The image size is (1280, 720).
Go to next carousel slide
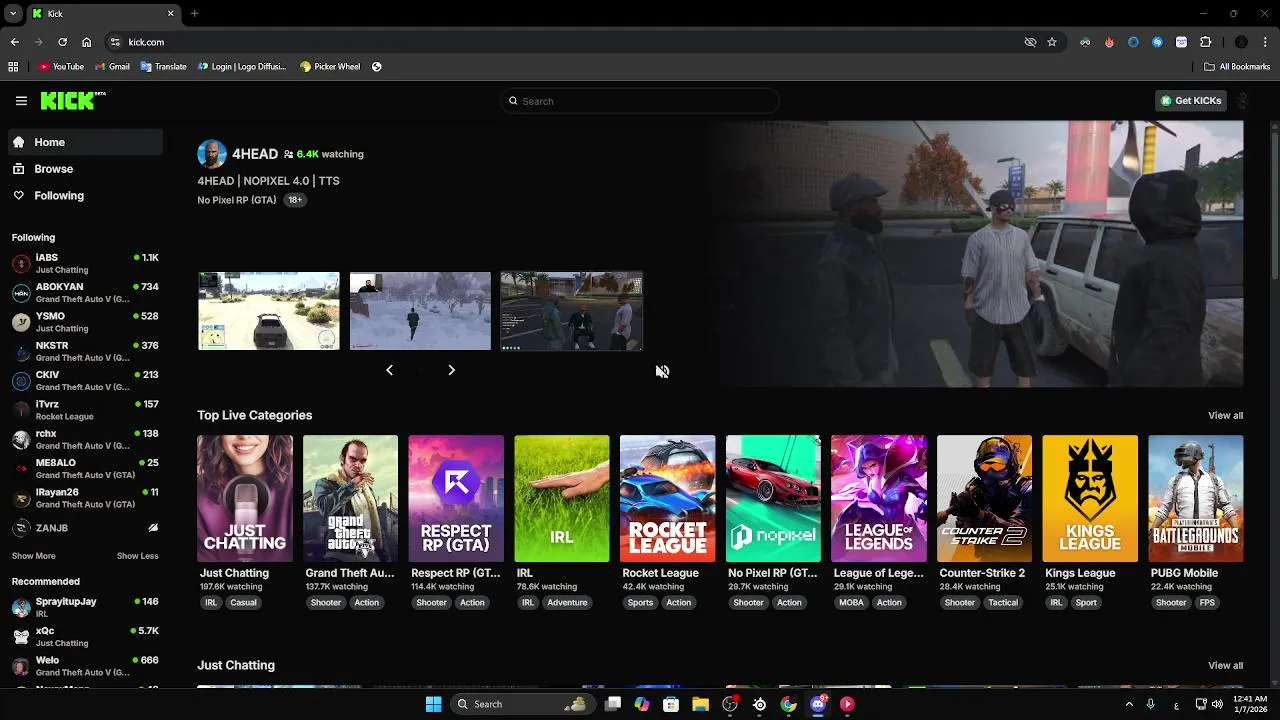click(451, 370)
